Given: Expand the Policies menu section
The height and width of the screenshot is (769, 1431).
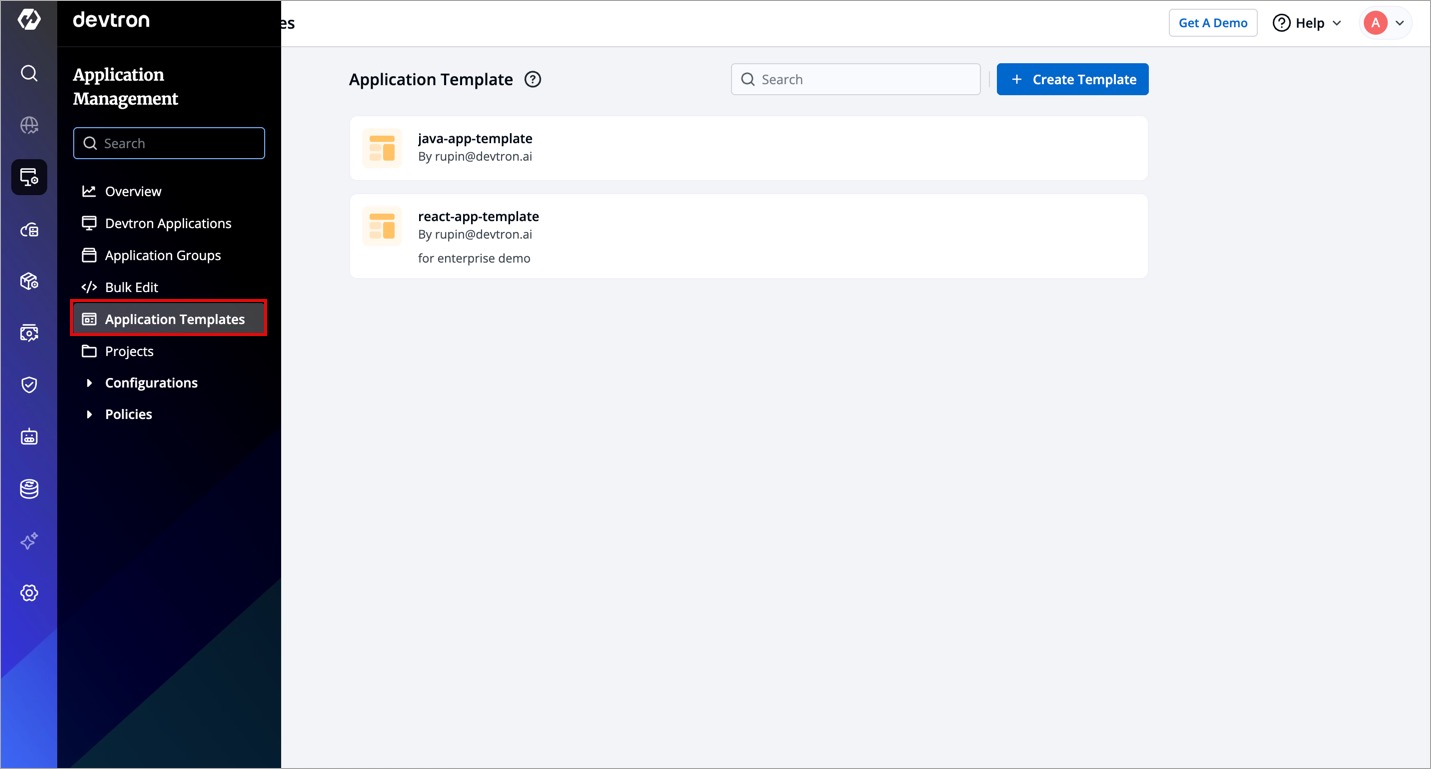Looking at the screenshot, I should coord(128,414).
